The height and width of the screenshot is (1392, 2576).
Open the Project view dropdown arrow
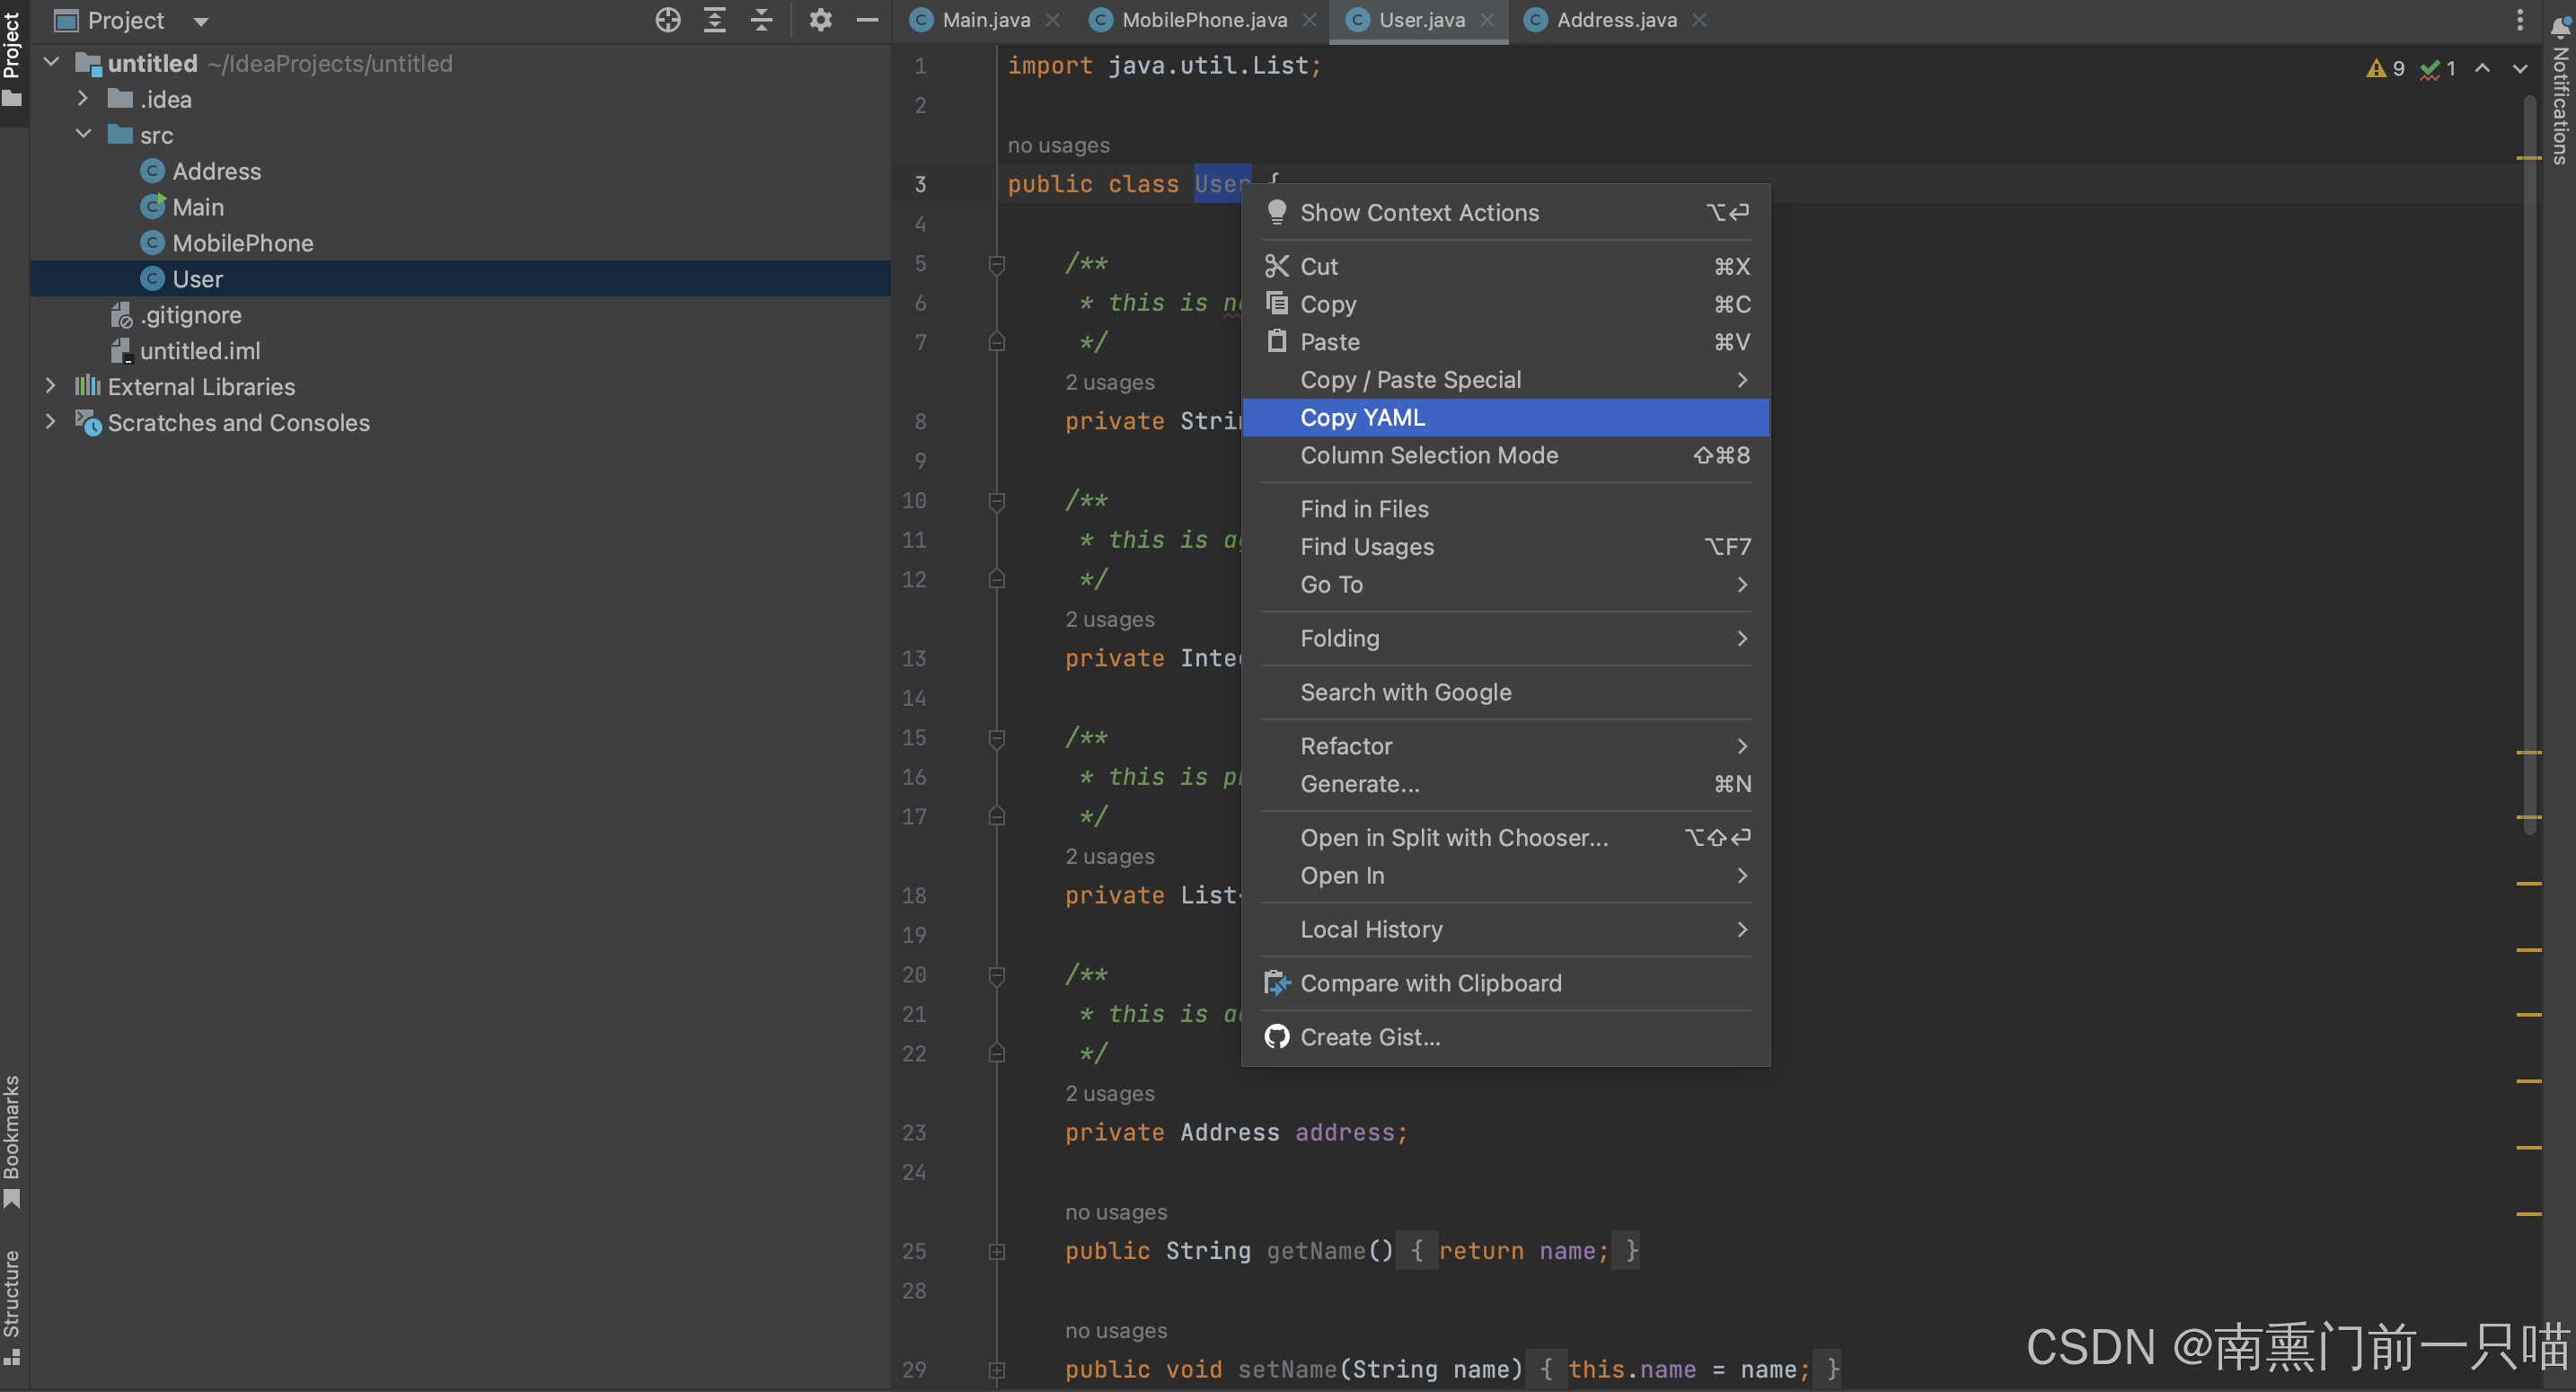click(201, 21)
